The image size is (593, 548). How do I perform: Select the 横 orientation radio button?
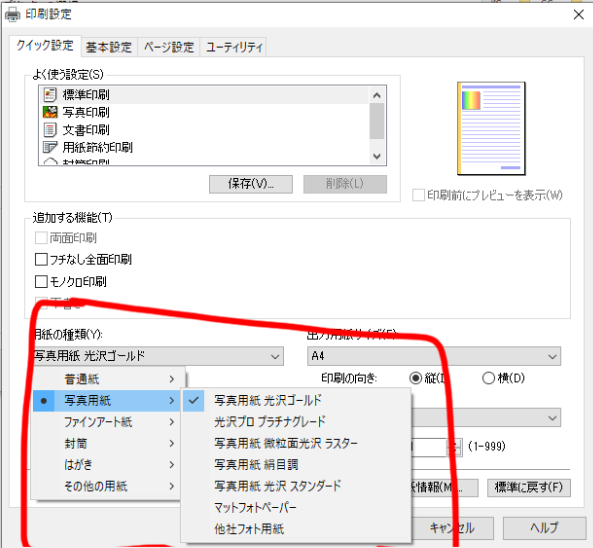(x=488, y=378)
